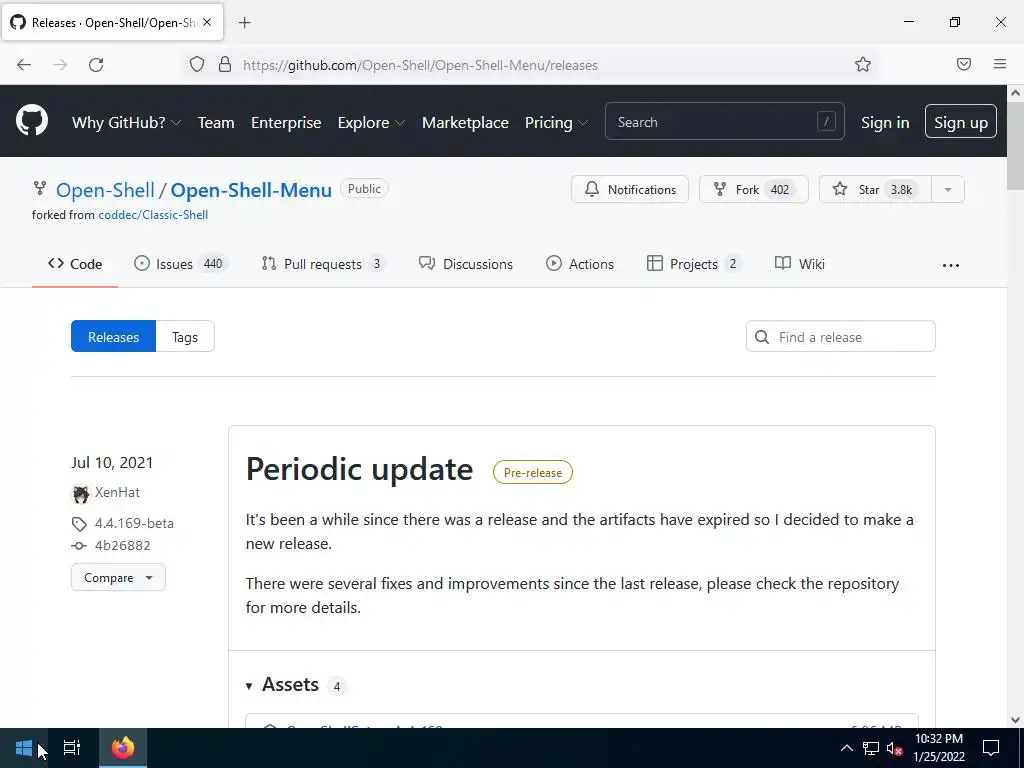
Task: Show hidden system tray icons
Action: click(846, 748)
